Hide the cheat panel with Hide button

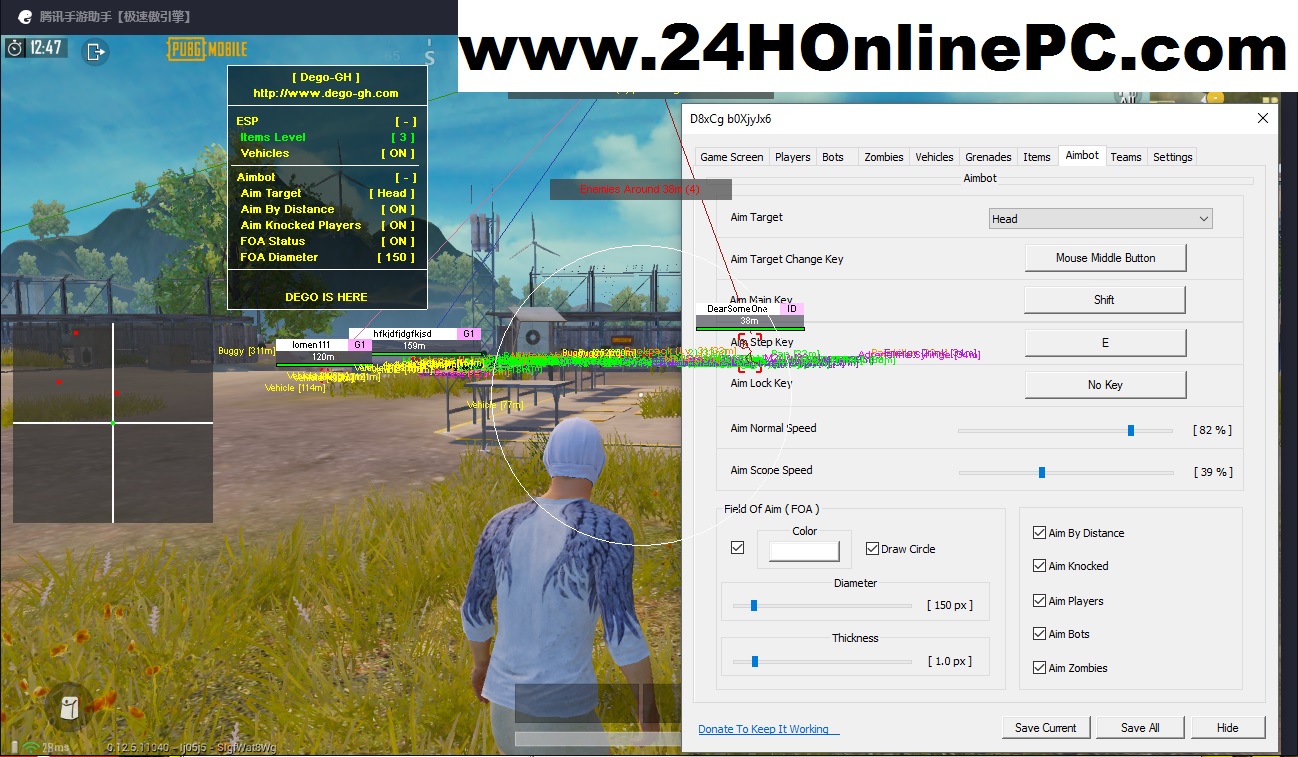(1228, 728)
